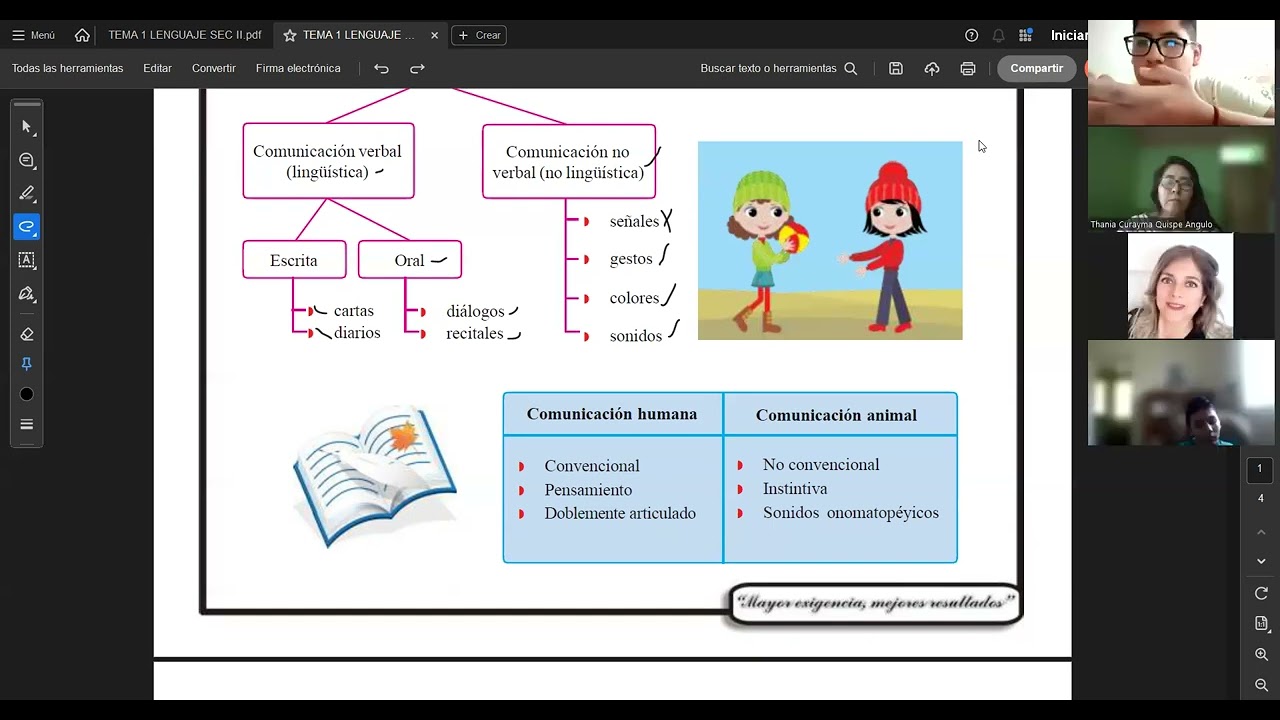Select the text box tool
This screenshot has height=720, width=1280.
[27, 260]
